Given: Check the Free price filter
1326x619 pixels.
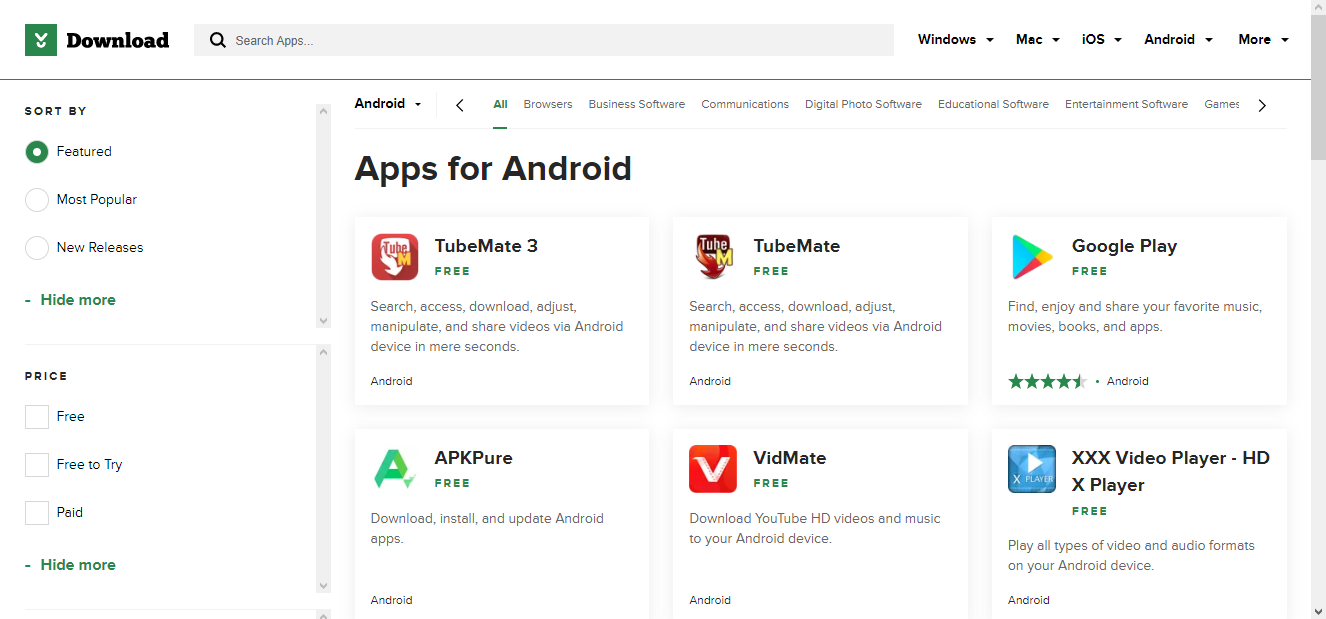Looking at the screenshot, I should tap(37, 417).
